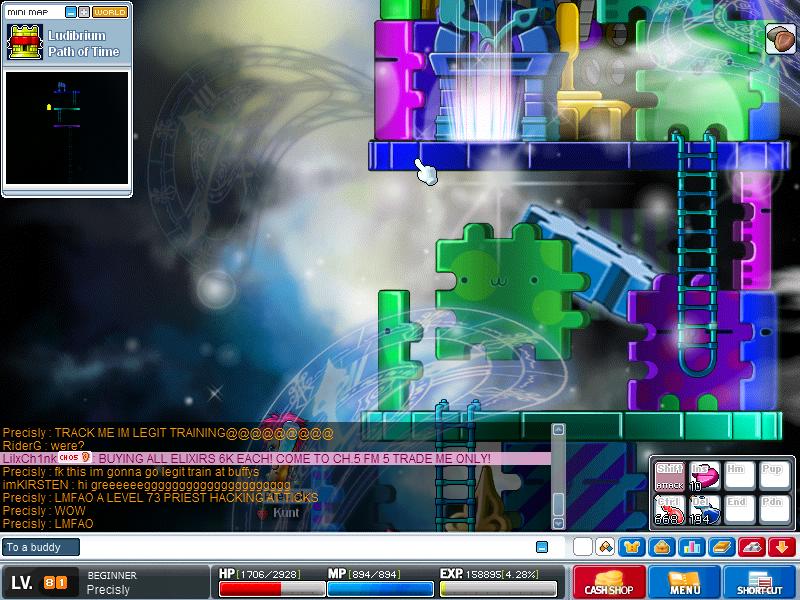This screenshot has width=800, height=600.
Task: Minimize the mini map panel
Action: click(x=71, y=12)
